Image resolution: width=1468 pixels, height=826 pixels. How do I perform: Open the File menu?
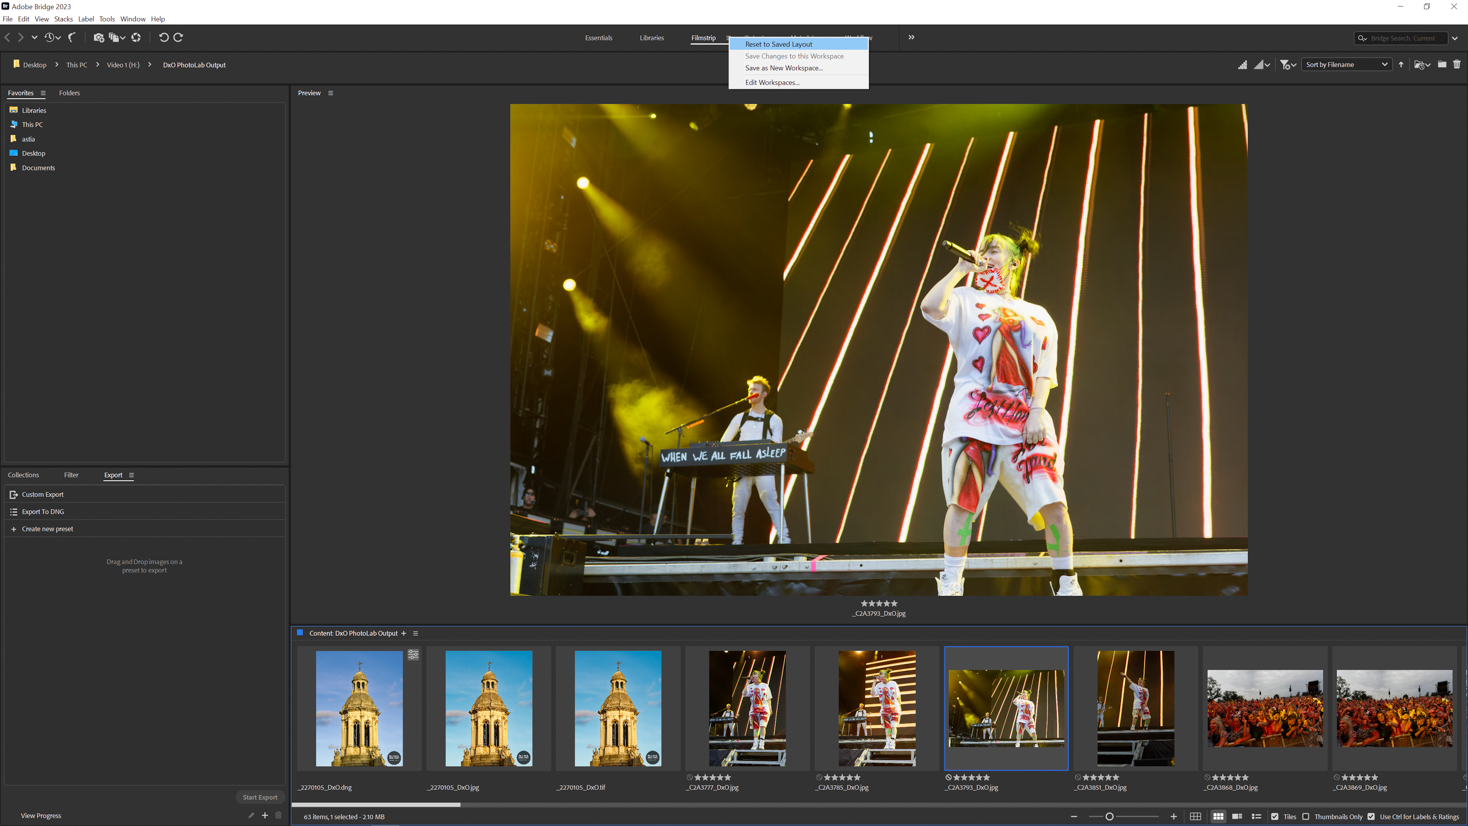tap(8, 19)
